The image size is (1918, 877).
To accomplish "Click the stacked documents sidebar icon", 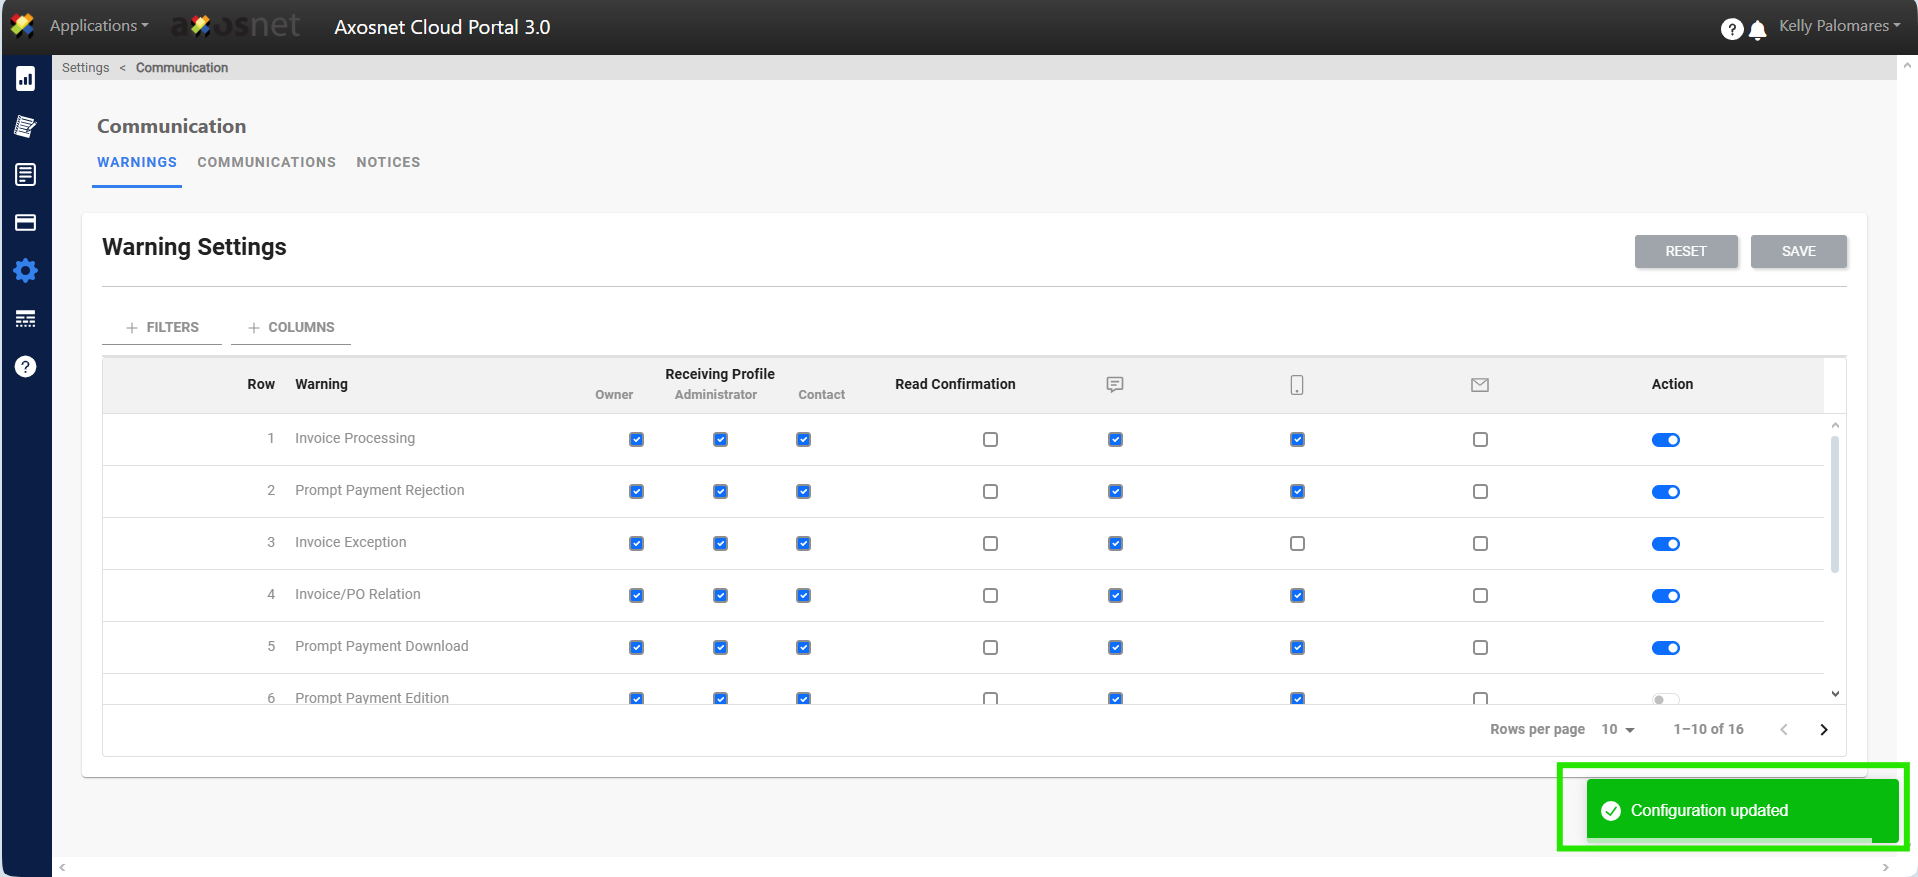I will [x=26, y=127].
